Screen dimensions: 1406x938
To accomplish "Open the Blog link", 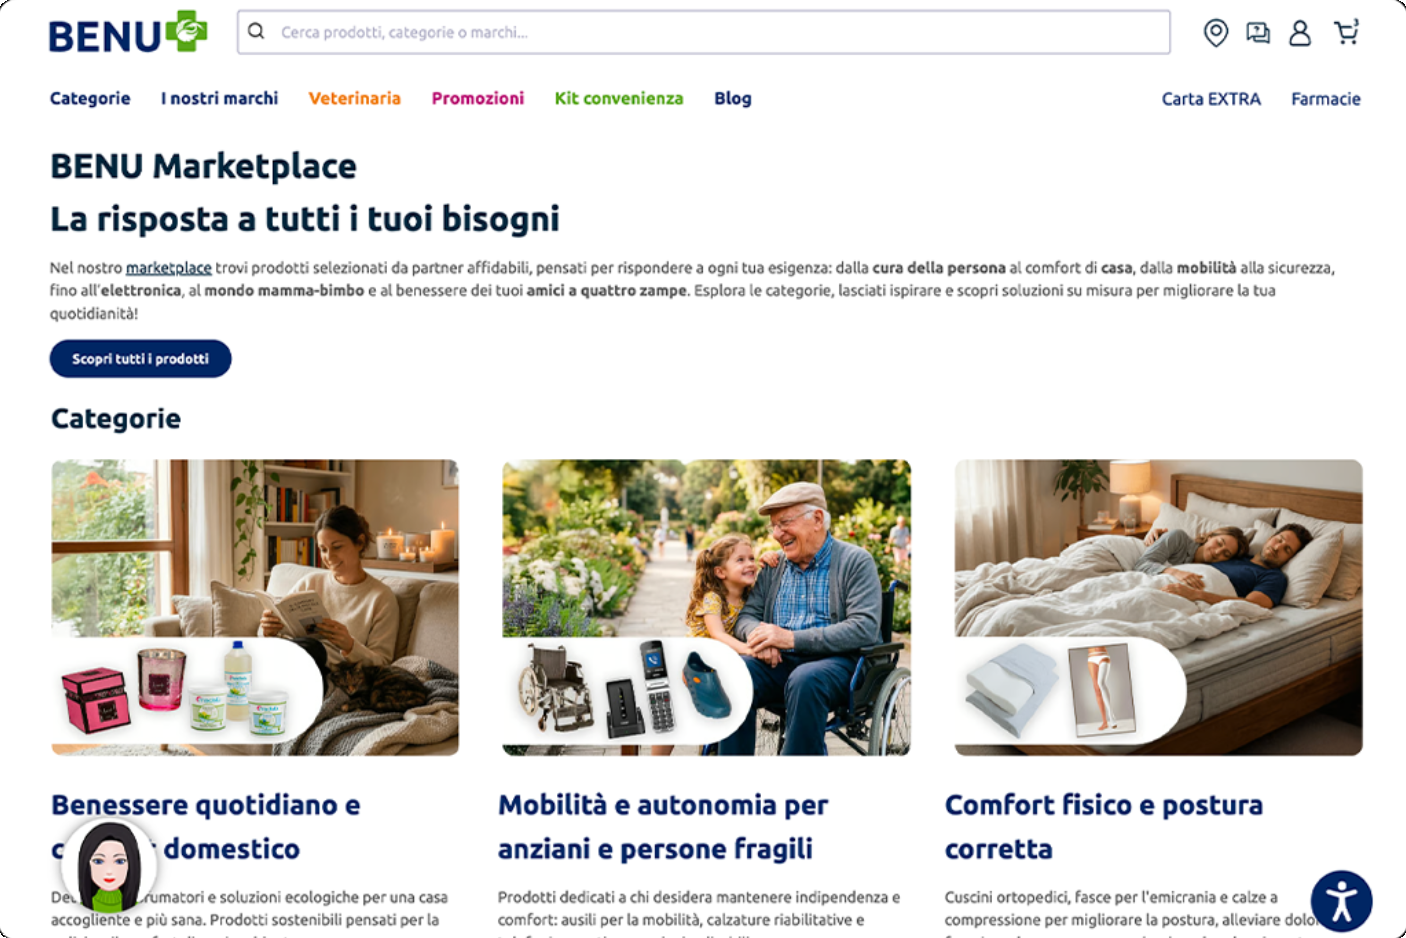I will click(732, 98).
